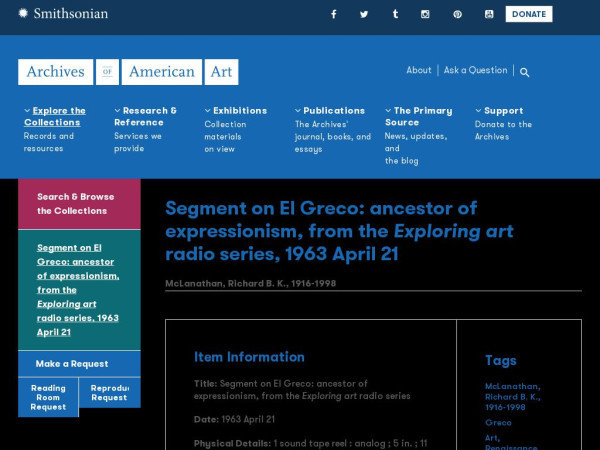Click the Title: Segment on El Greco line
The height and width of the screenshot is (450, 600).
point(302,390)
